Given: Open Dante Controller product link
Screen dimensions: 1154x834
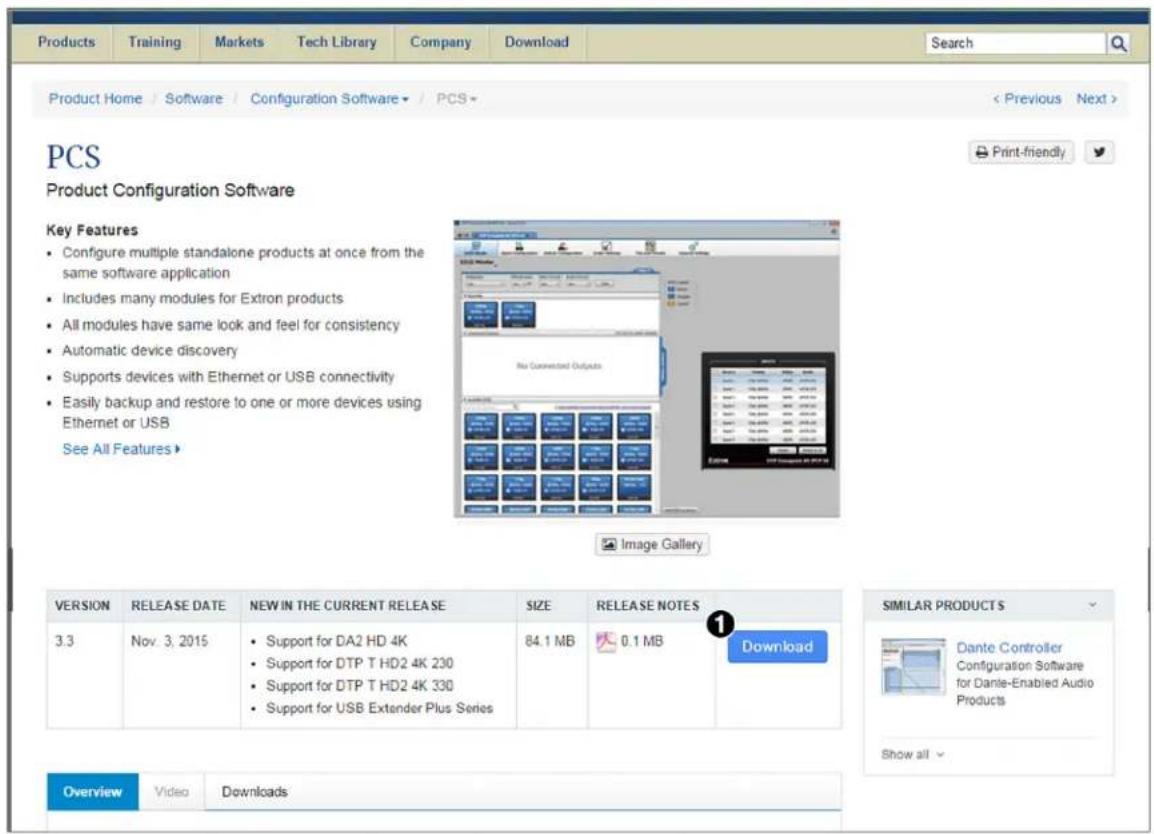Looking at the screenshot, I should [x=1009, y=648].
